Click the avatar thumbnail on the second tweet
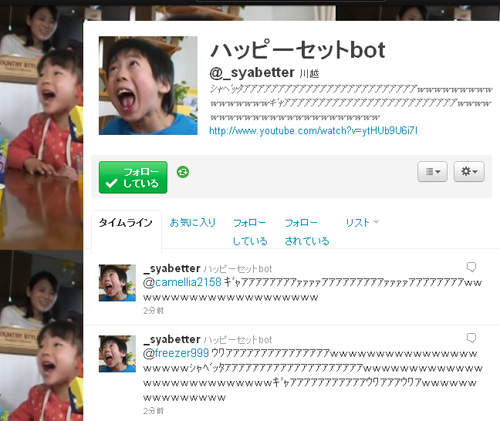Image resolution: width=500 pixels, height=421 pixels. tap(117, 354)
